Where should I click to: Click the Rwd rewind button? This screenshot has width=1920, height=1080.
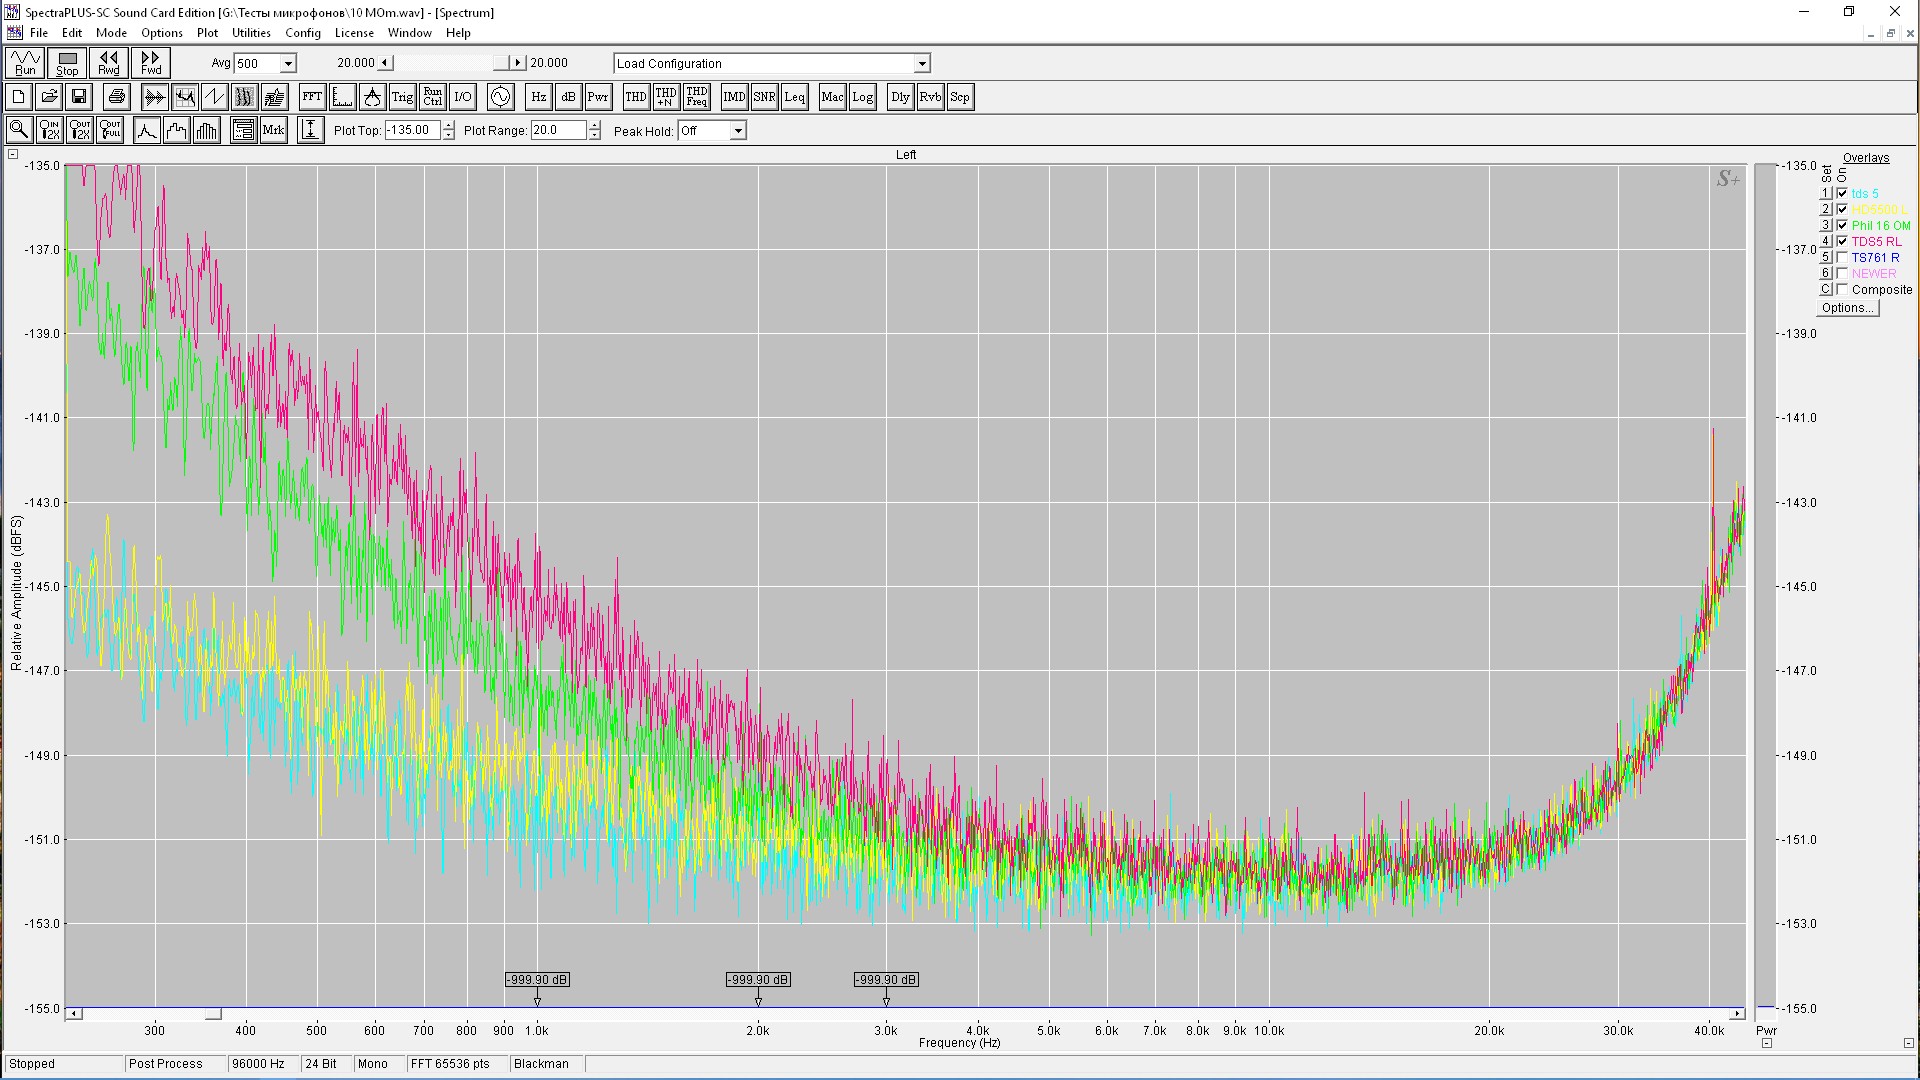pos(108,63)
